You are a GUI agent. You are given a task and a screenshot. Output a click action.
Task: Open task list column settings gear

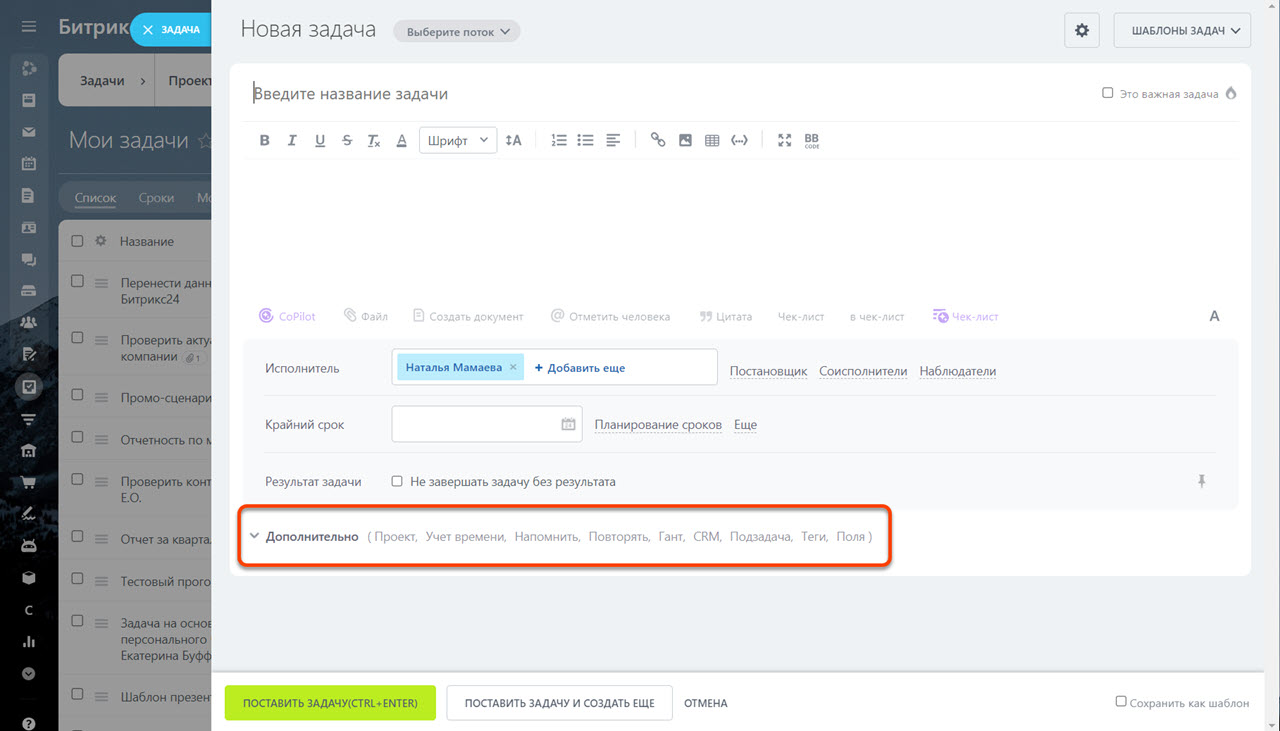[x=100, y=241]
